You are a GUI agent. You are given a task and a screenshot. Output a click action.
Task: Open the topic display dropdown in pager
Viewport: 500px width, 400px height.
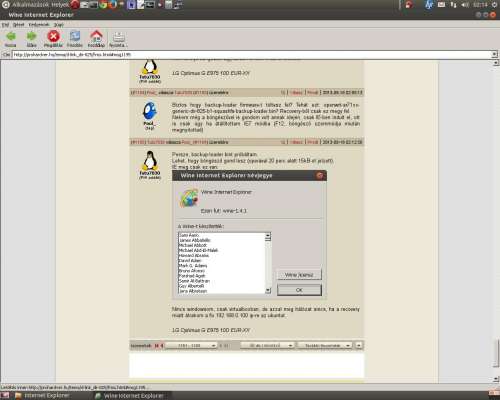tap(324, 346)
